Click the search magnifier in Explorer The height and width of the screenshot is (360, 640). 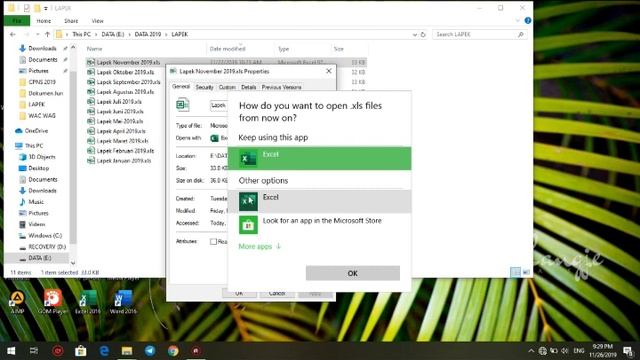tap(520, 35)
